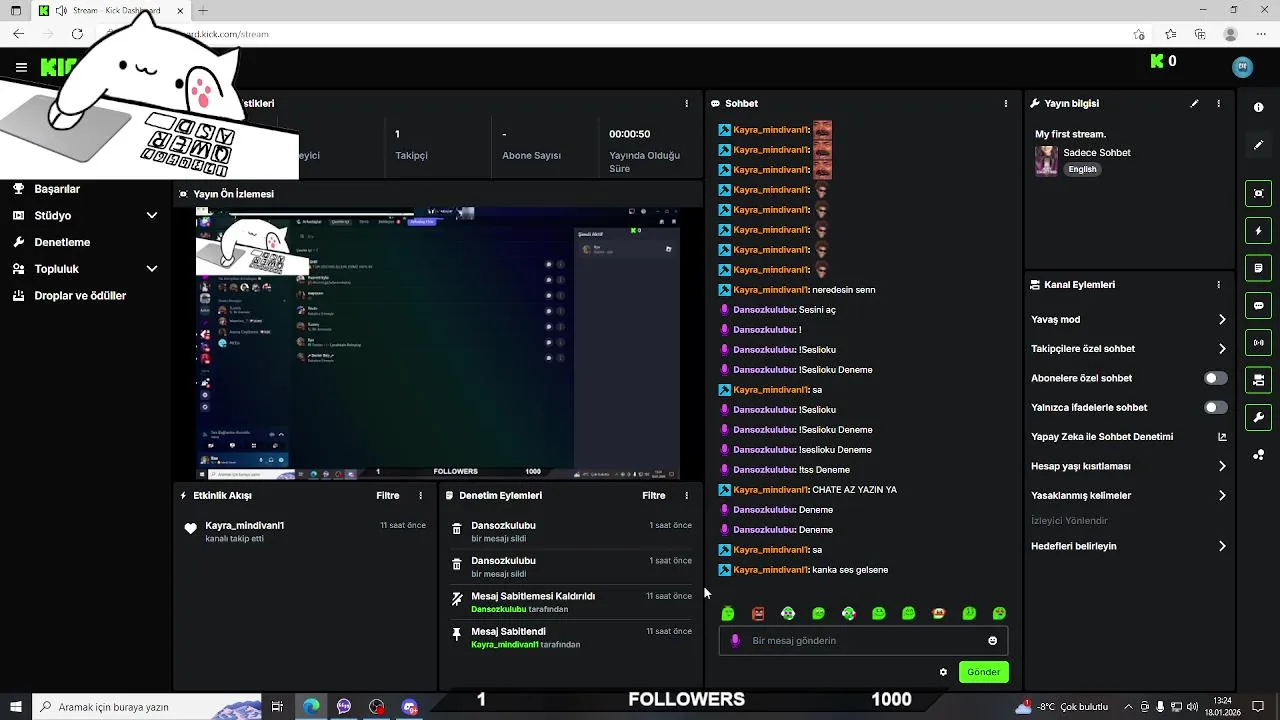Click the chat message 'neredesin senn'

(843, 290)
